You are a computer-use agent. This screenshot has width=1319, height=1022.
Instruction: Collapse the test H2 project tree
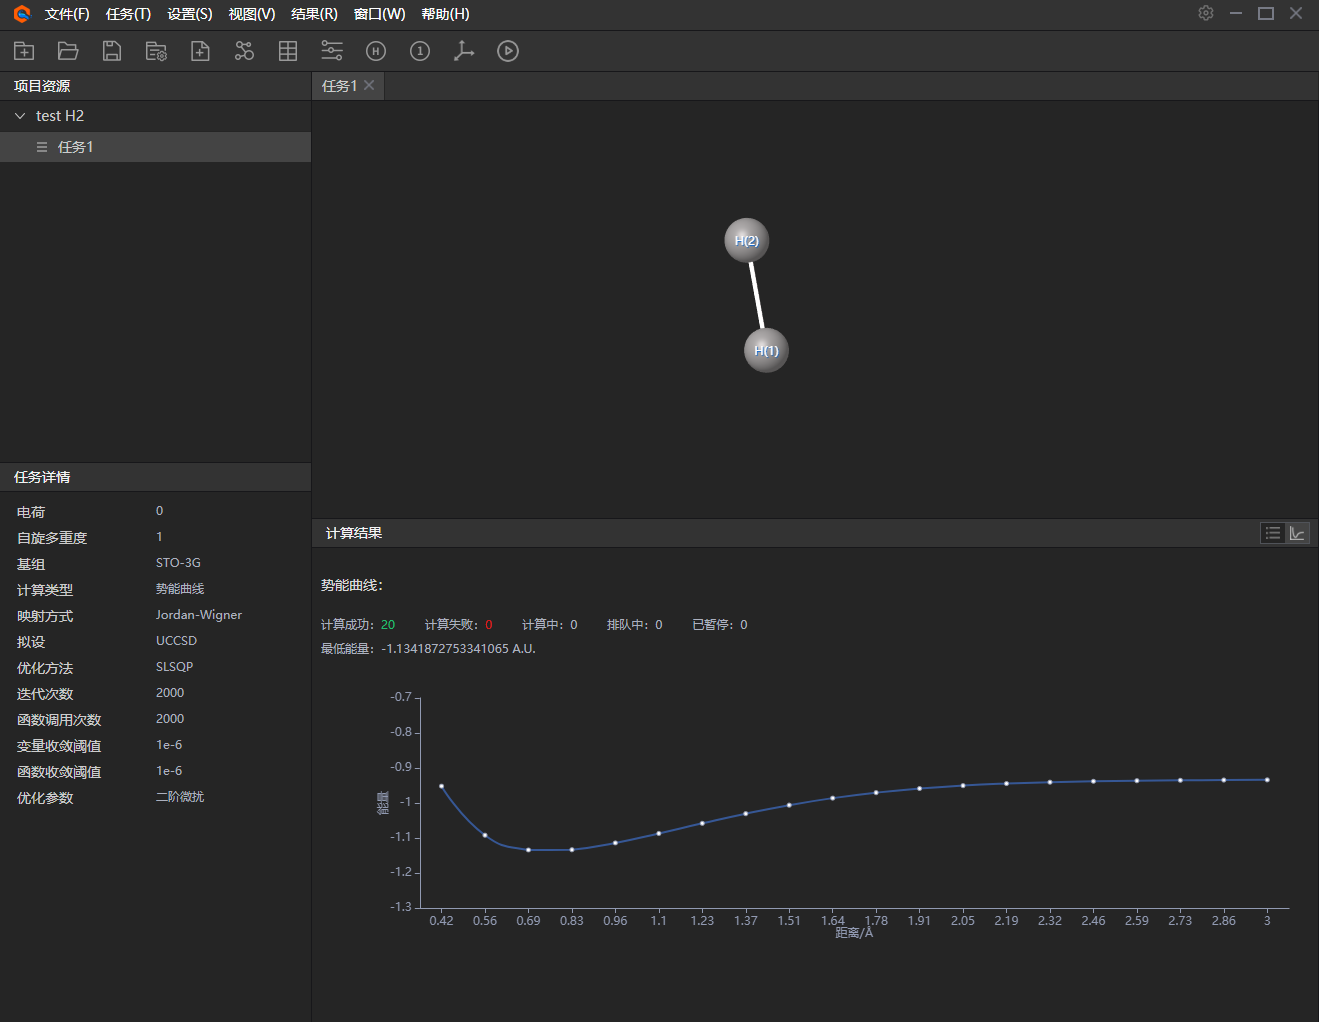[20, 116]
